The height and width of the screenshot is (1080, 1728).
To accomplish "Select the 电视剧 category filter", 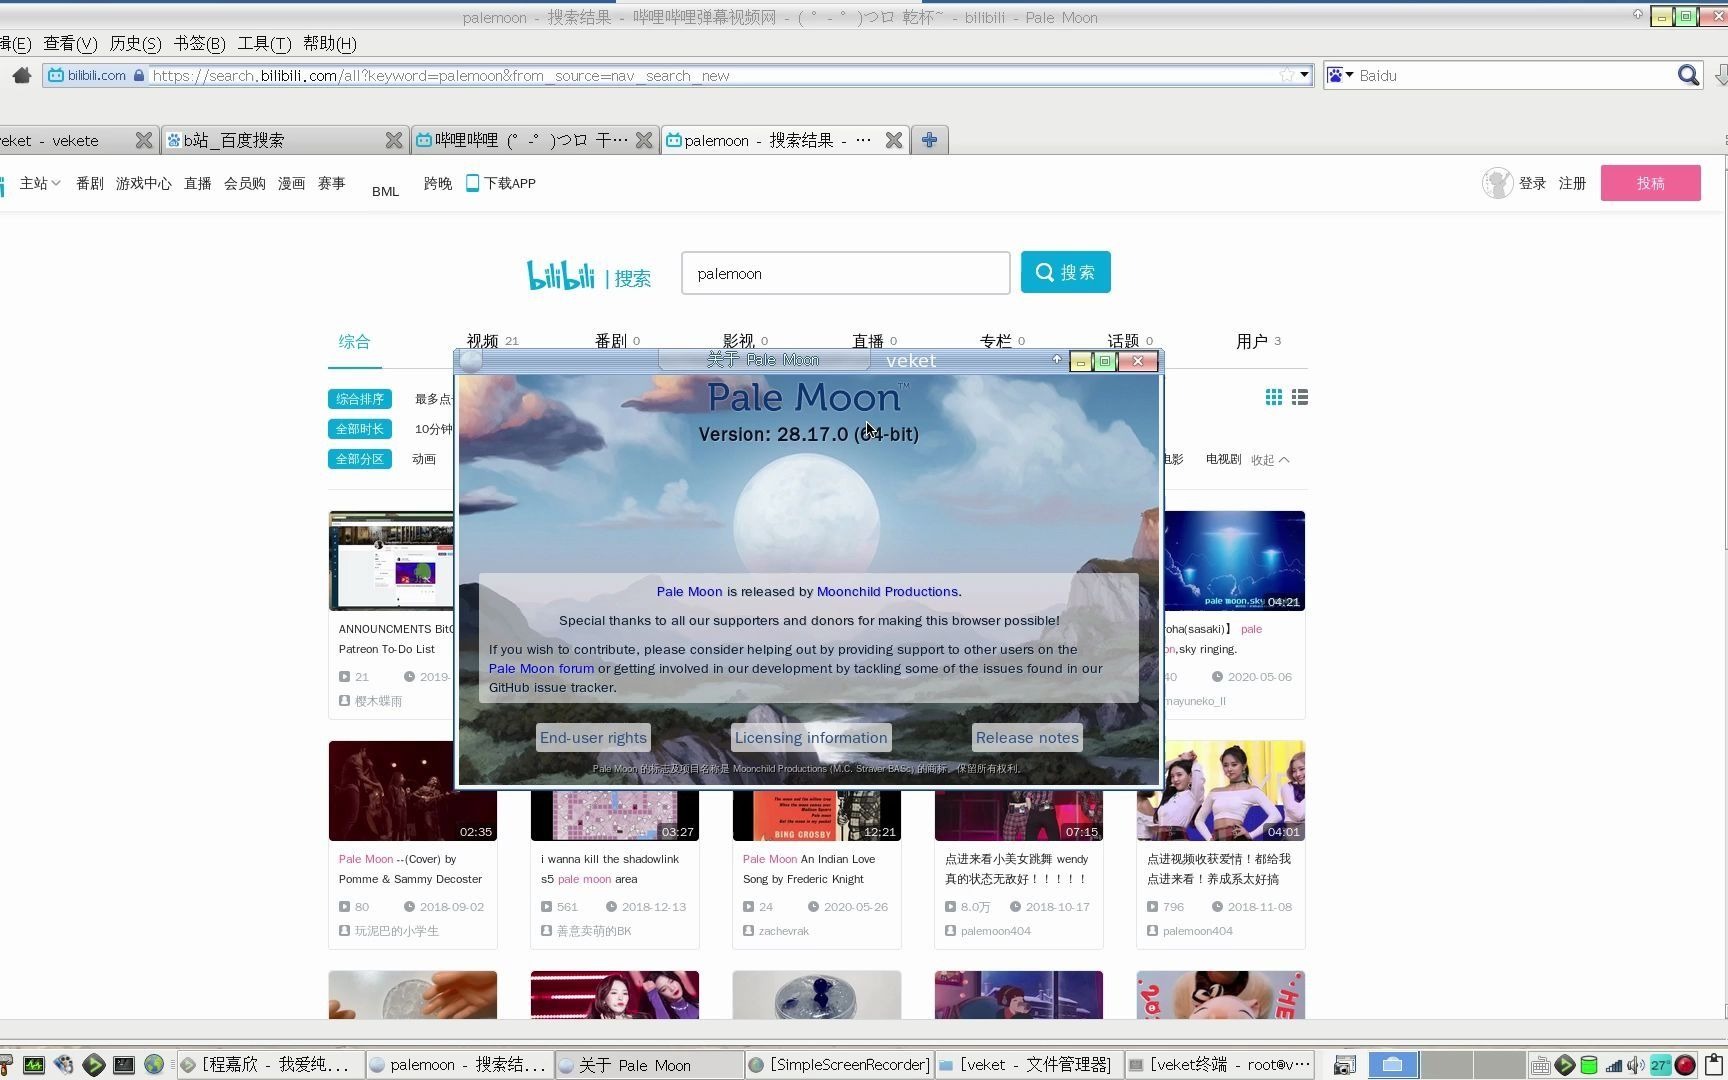I will (x=1223, y=459).
